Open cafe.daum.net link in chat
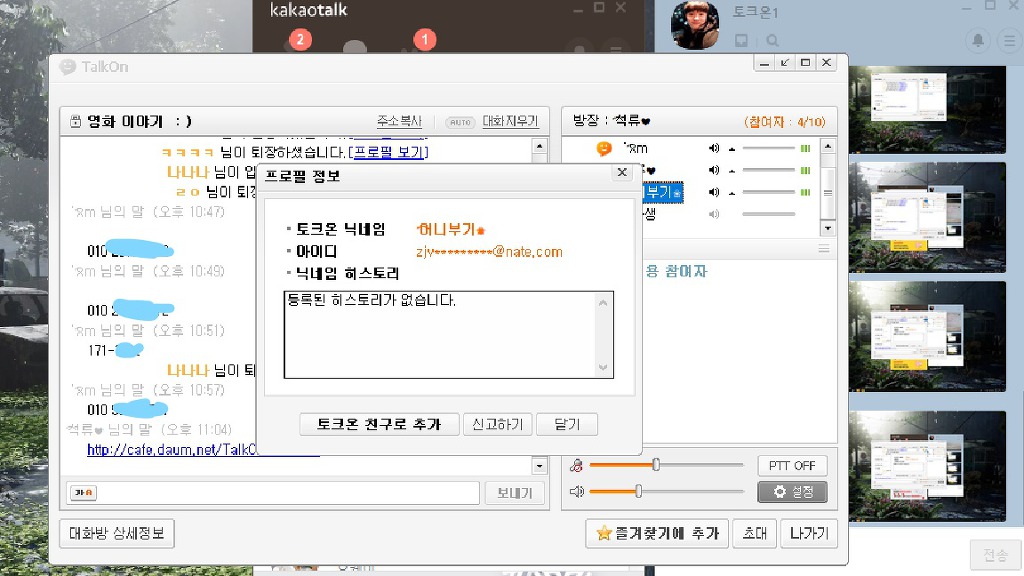Screen dimensions: 1024x576 [172, 449]
